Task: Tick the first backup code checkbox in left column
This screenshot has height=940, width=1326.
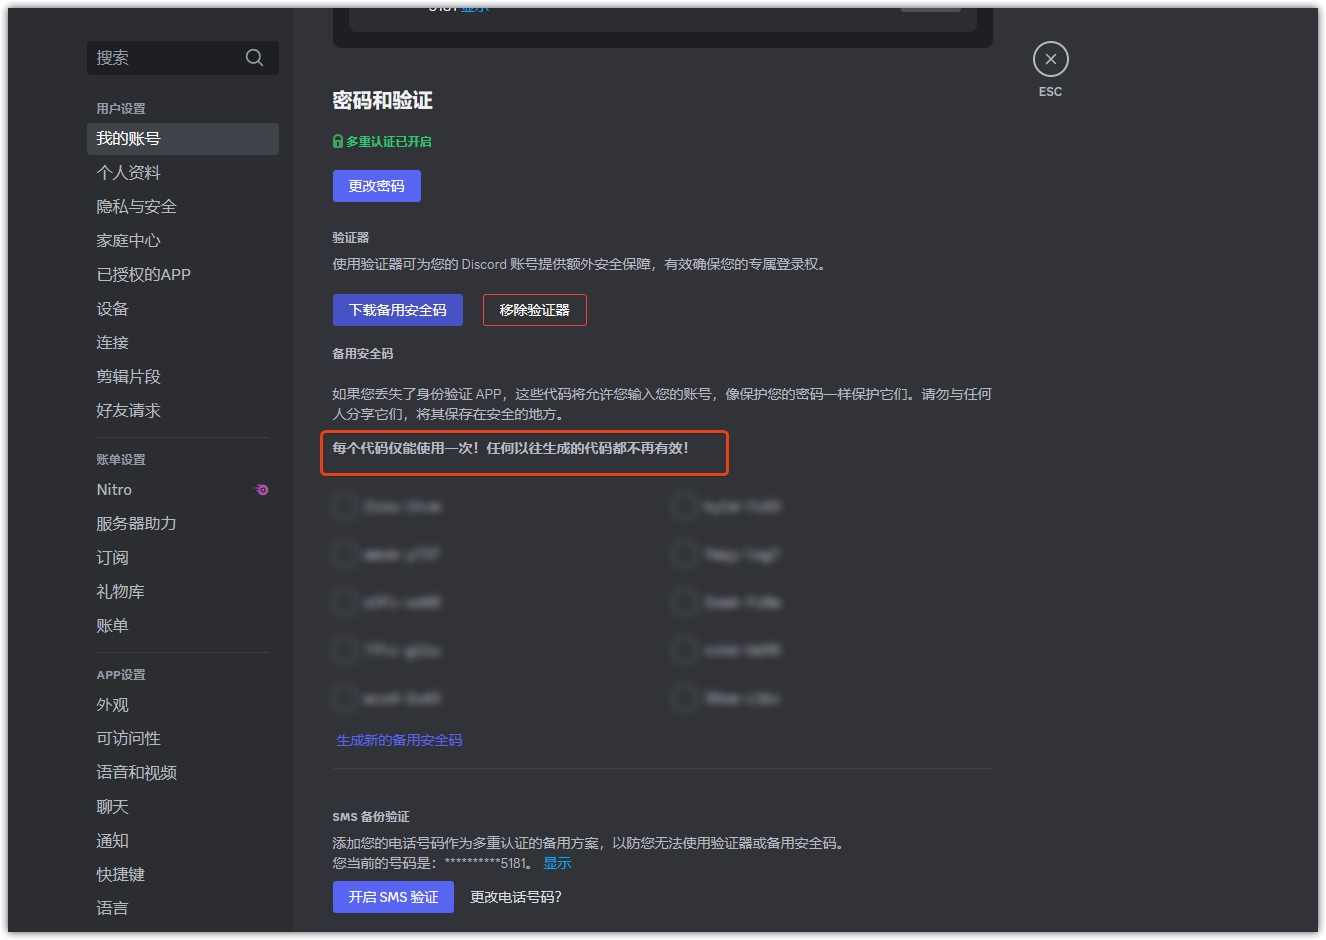Action: coord(345,506)
